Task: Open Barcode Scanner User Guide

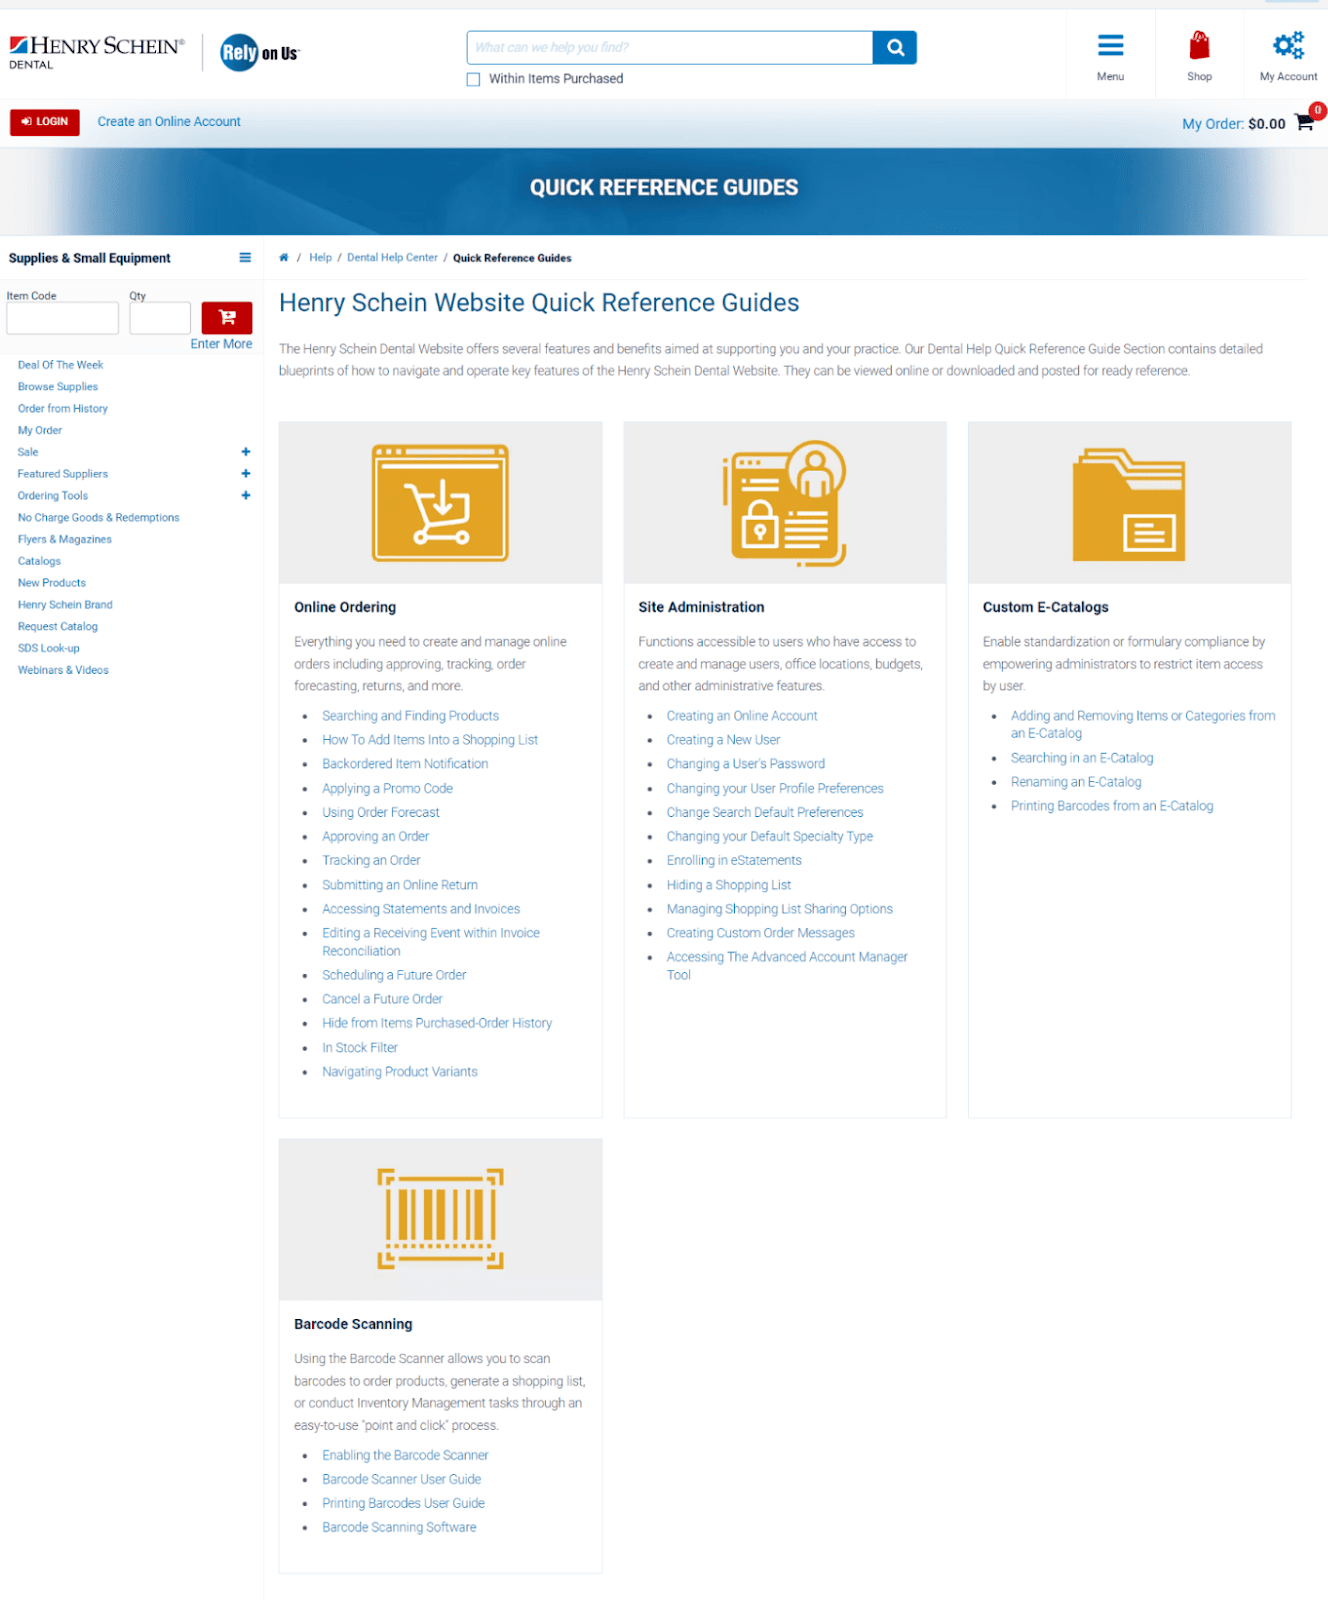Action: (402, 1480)
